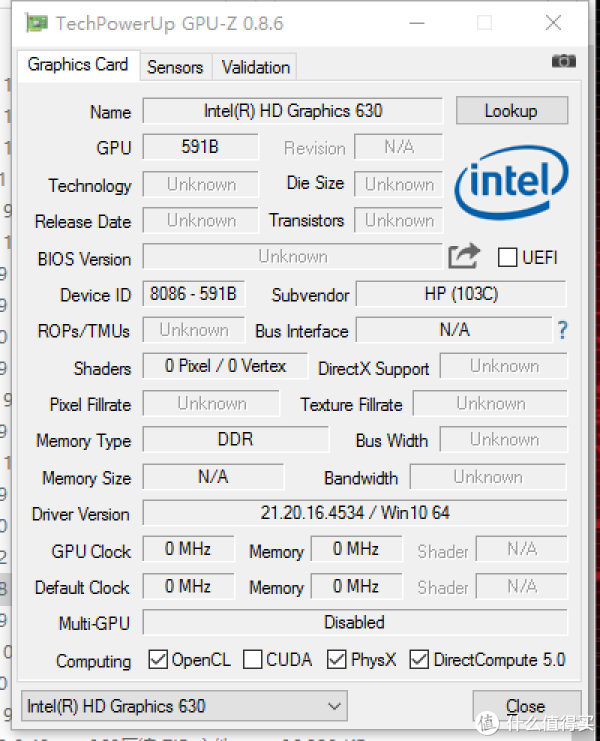Click the Texture Fillrate field showing Unknown
The image size is (600, 741).
tap(490, 403)
